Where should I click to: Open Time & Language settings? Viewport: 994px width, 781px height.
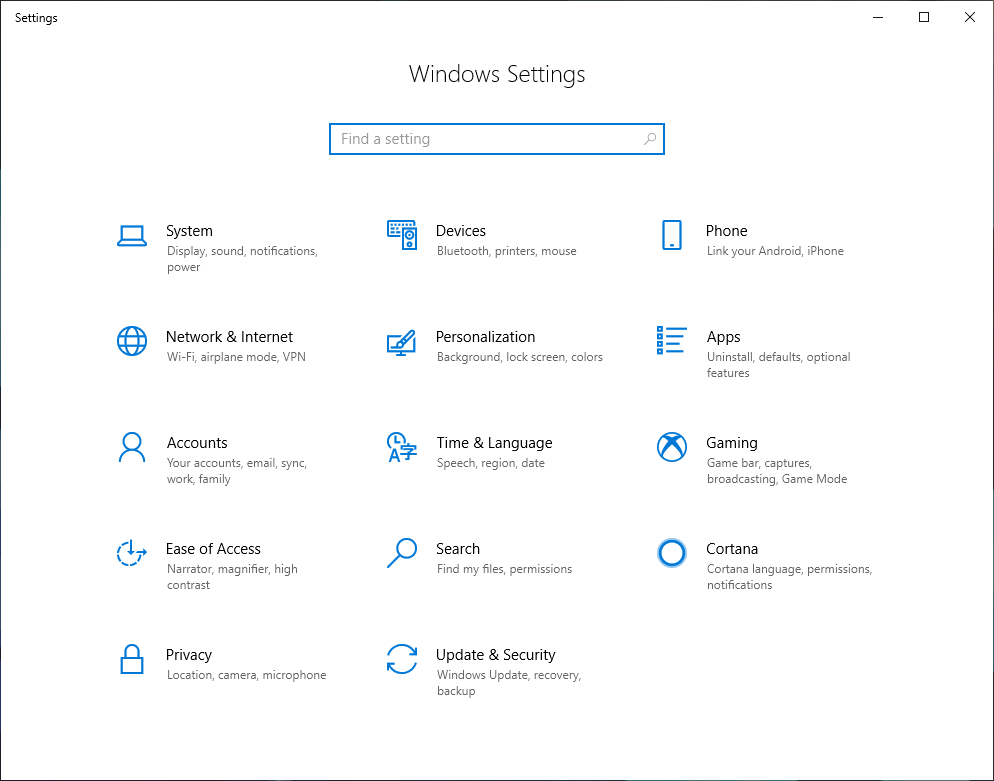click(494, 442)
